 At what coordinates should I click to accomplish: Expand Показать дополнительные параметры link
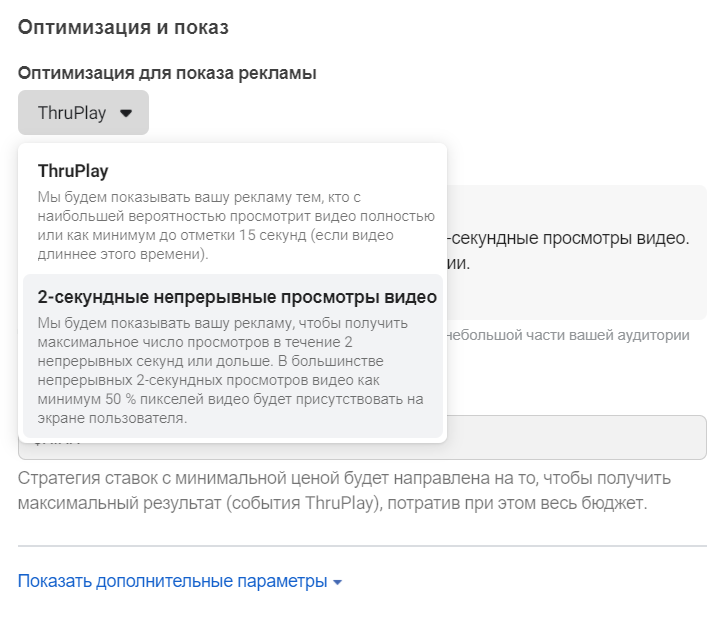tap(180, 581)
